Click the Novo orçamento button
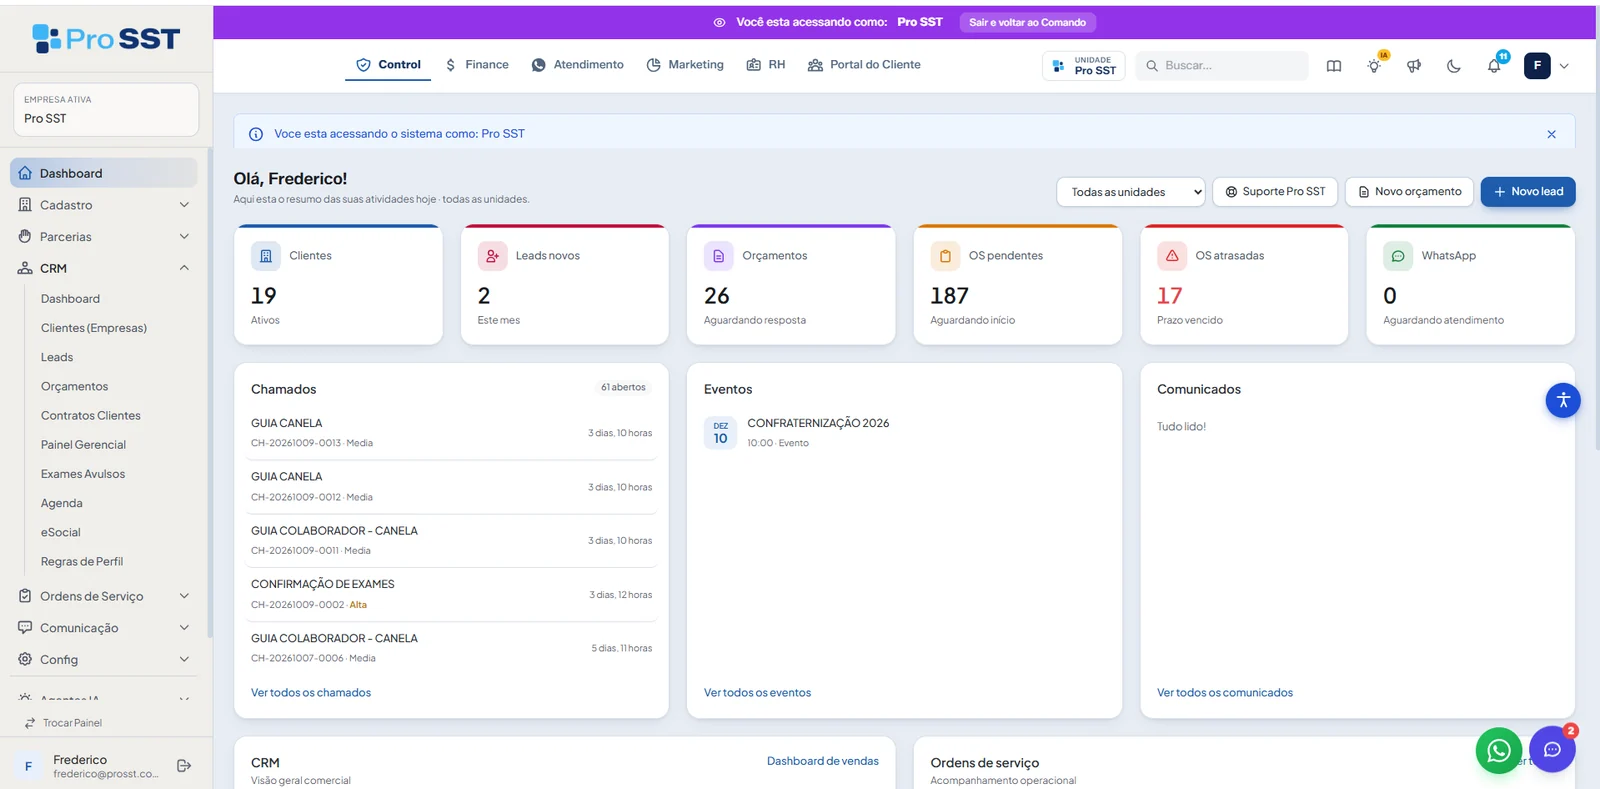 pos(1409,192)
